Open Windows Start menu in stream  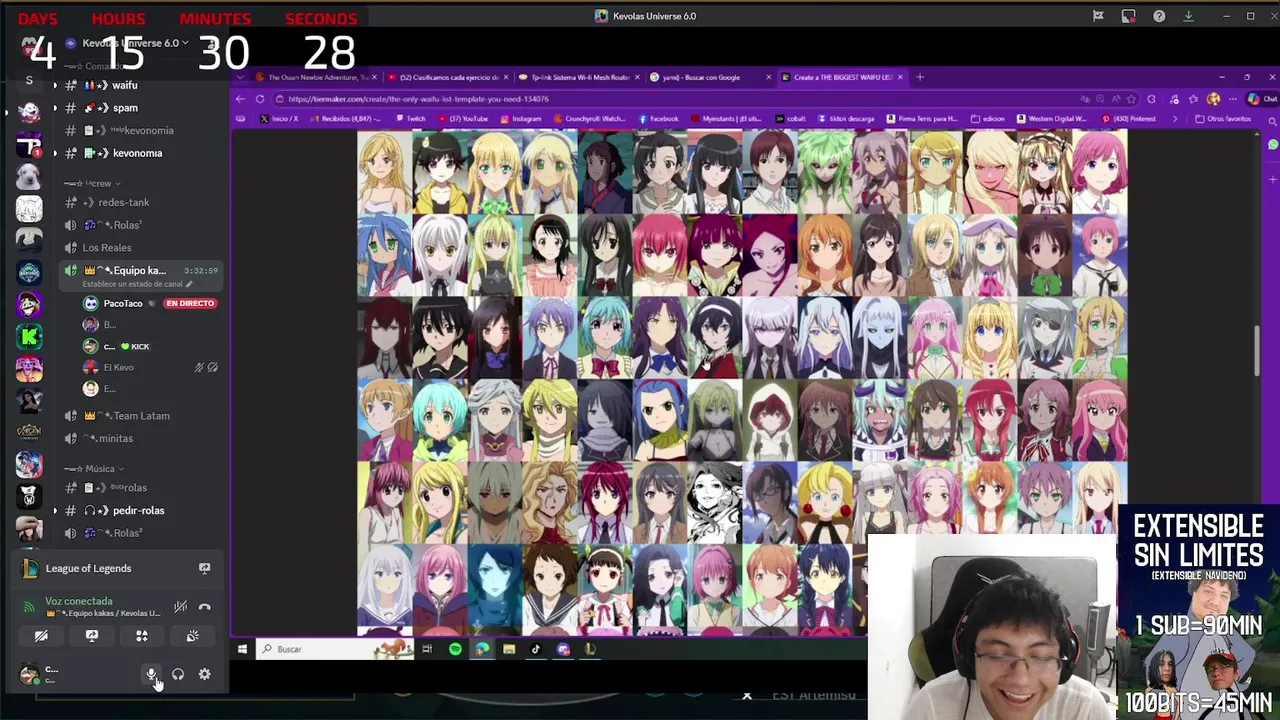(242, 649)
